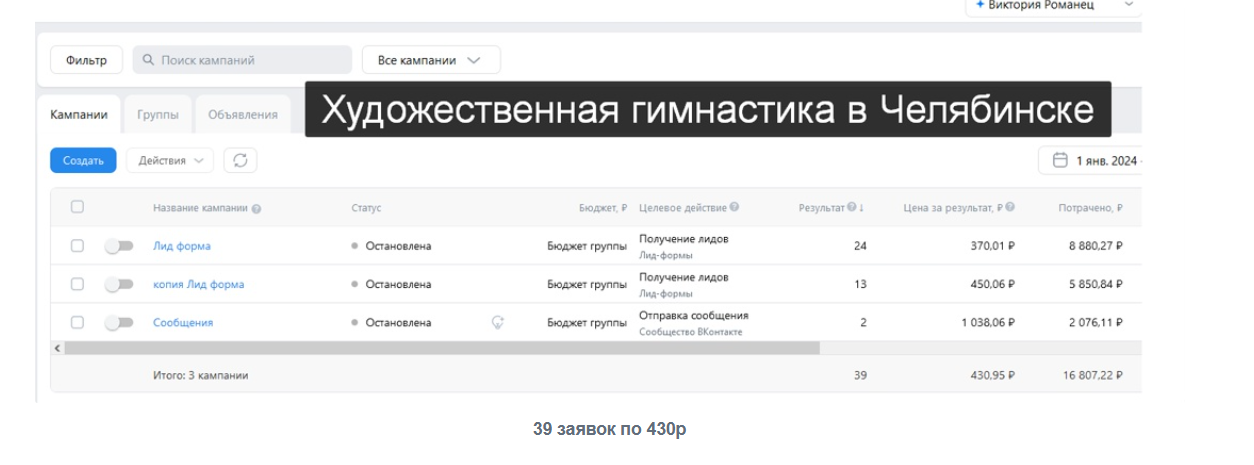The height and width of the screenshot is (465, 1254).
Task: Click left arrow of horizontal scrollbar
Action: 57,348
